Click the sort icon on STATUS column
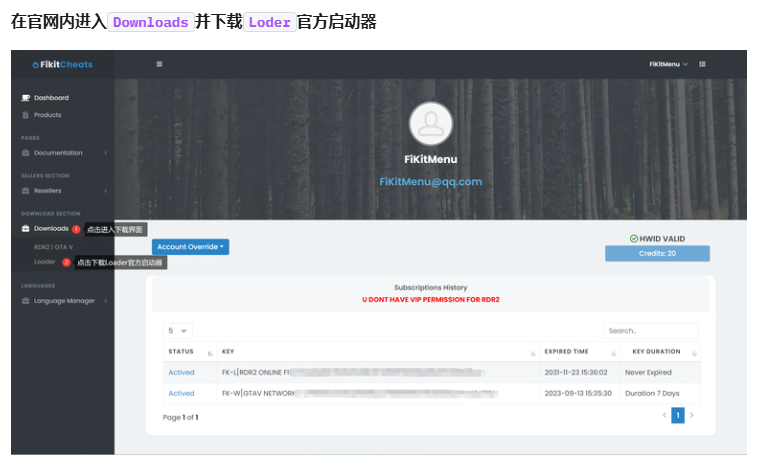762x468 pixels. pos(209,352)
